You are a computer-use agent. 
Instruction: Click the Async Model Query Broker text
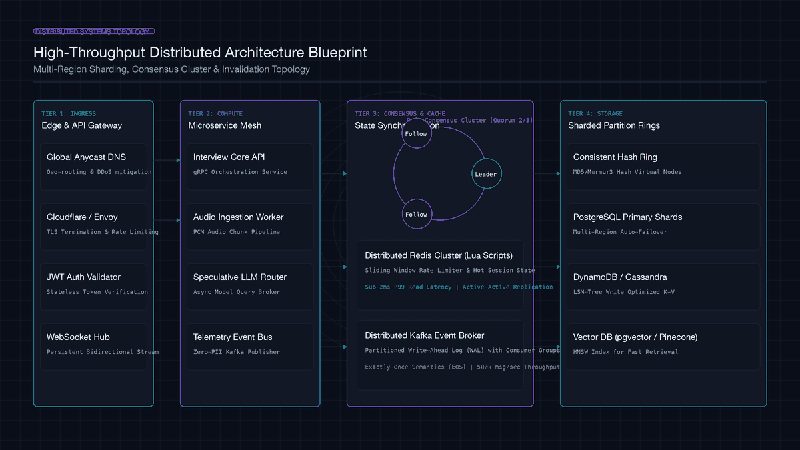coord(236,292)
